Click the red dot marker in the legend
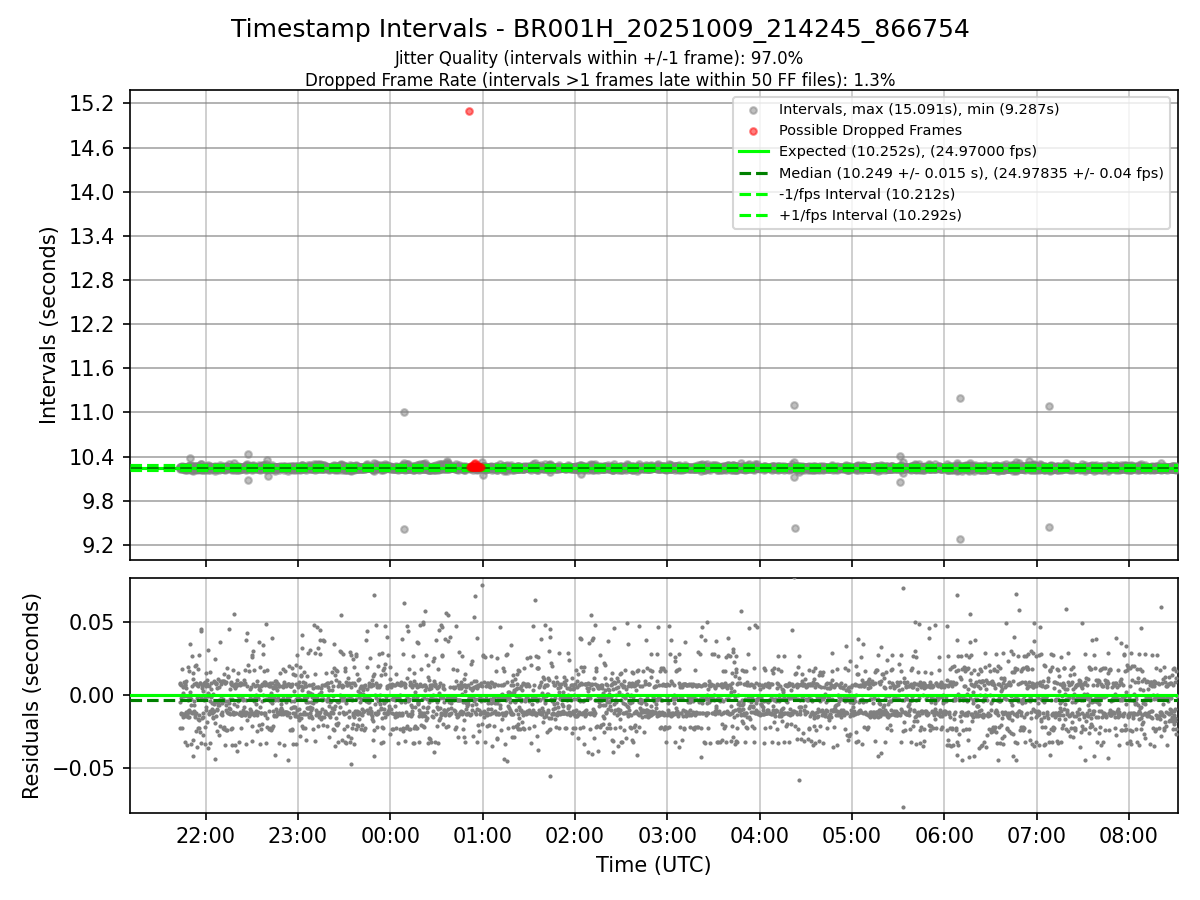Screen dimensions: 1200x900 (x=753, y=131)
